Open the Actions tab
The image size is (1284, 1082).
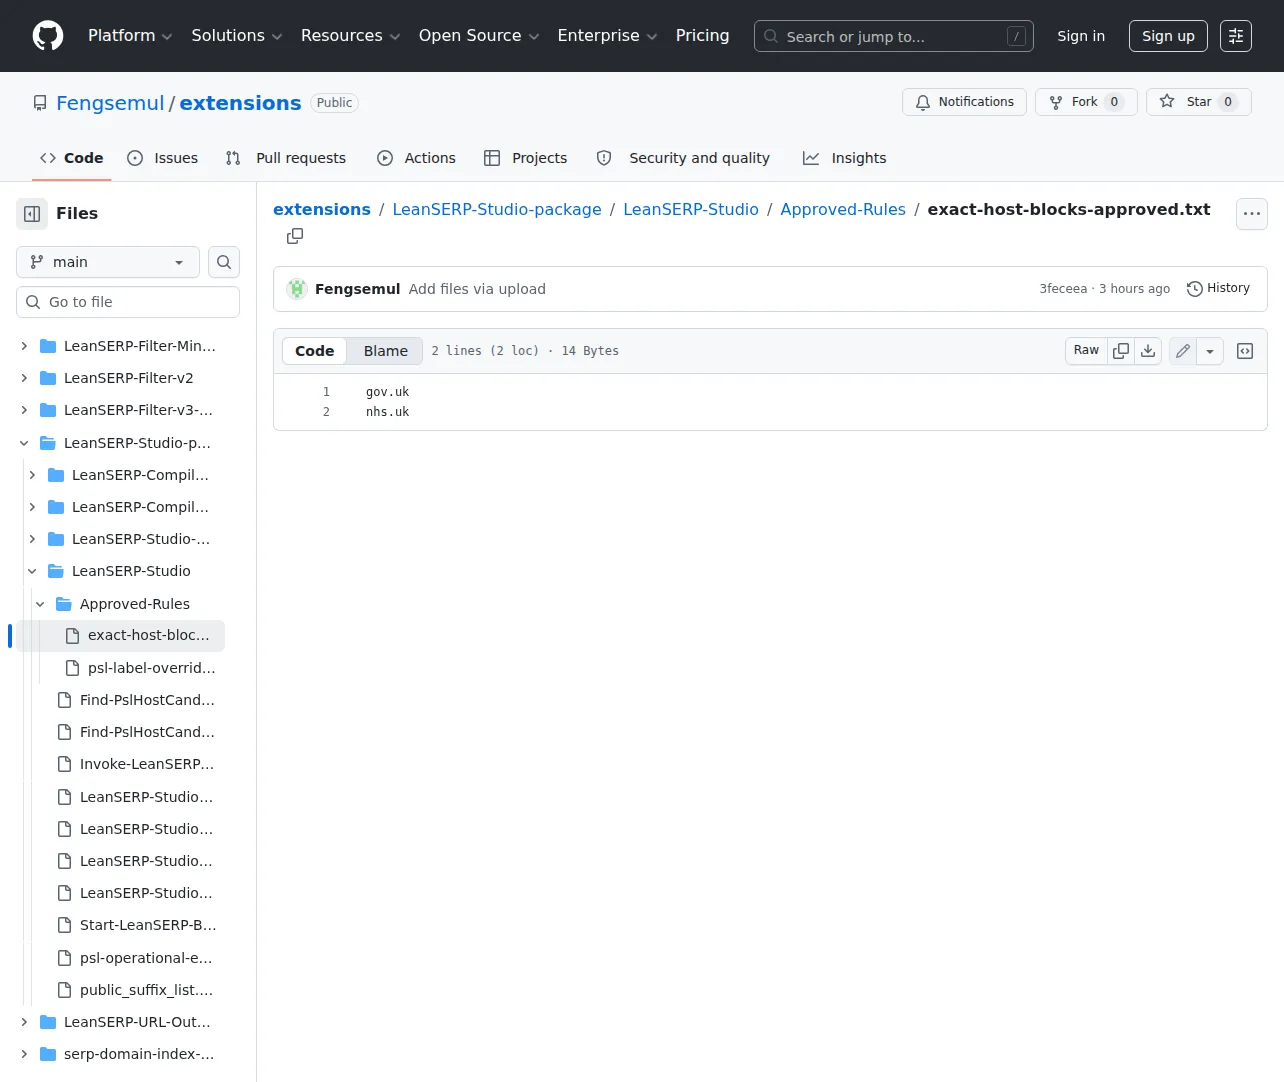tap(416, 158)
